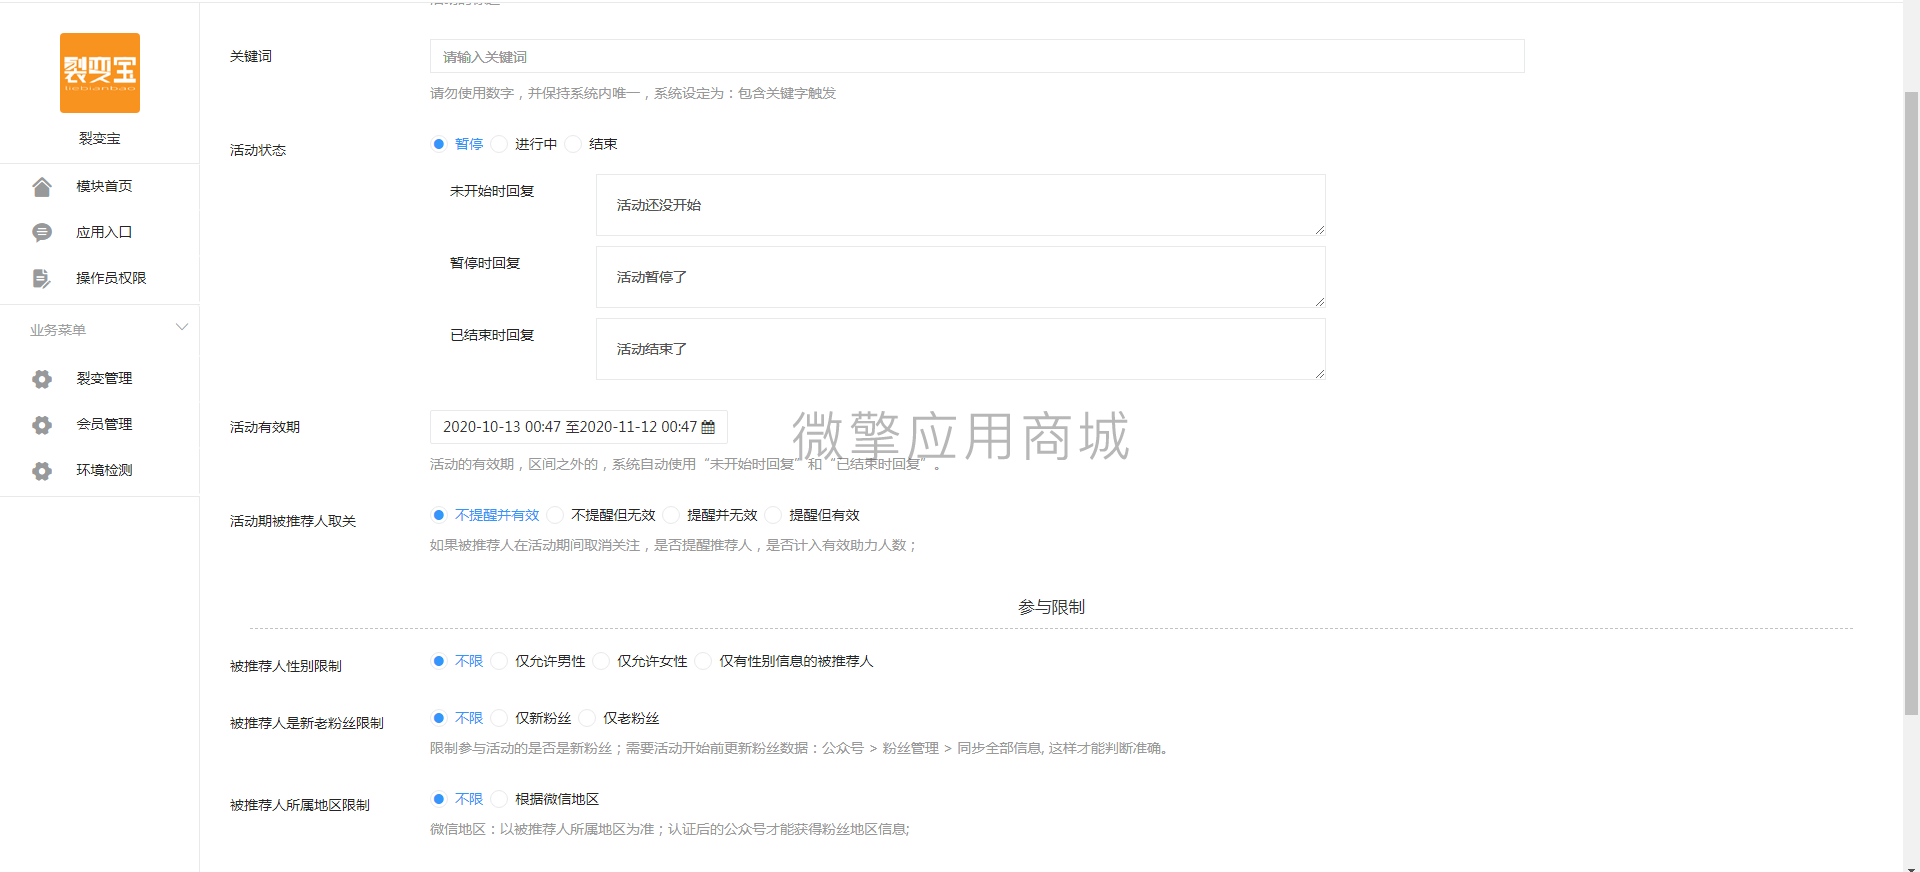Click the 裂变宝 name under logo
Screen dimensions: 1920x872
pyautogui.click(x=100, y=139)
